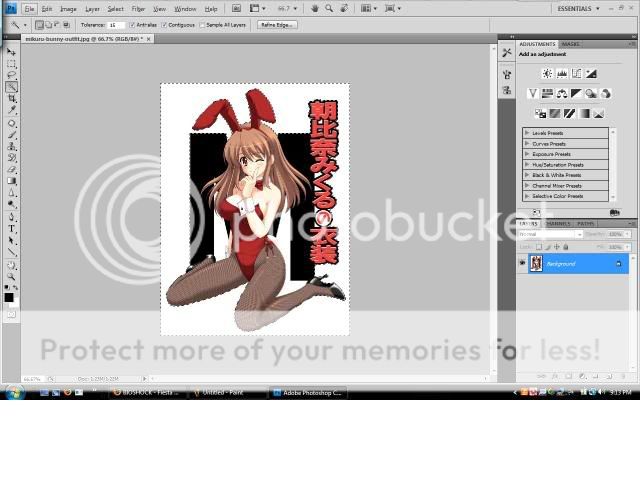Toggle Lock all in Layers panel
This screenshot has height=485, width=640.
[x=566, y=247]
